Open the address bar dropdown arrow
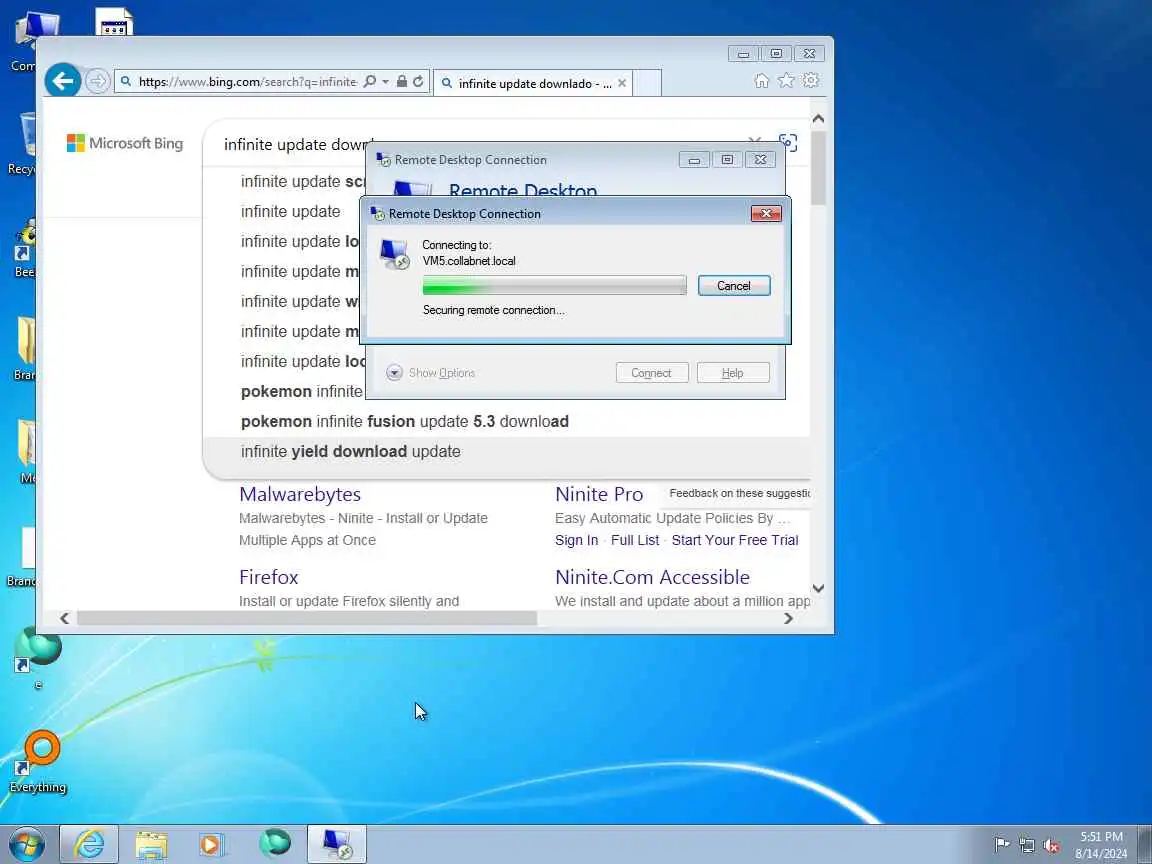The width and height of the screenshot is (1152, 864). [386, 82]
